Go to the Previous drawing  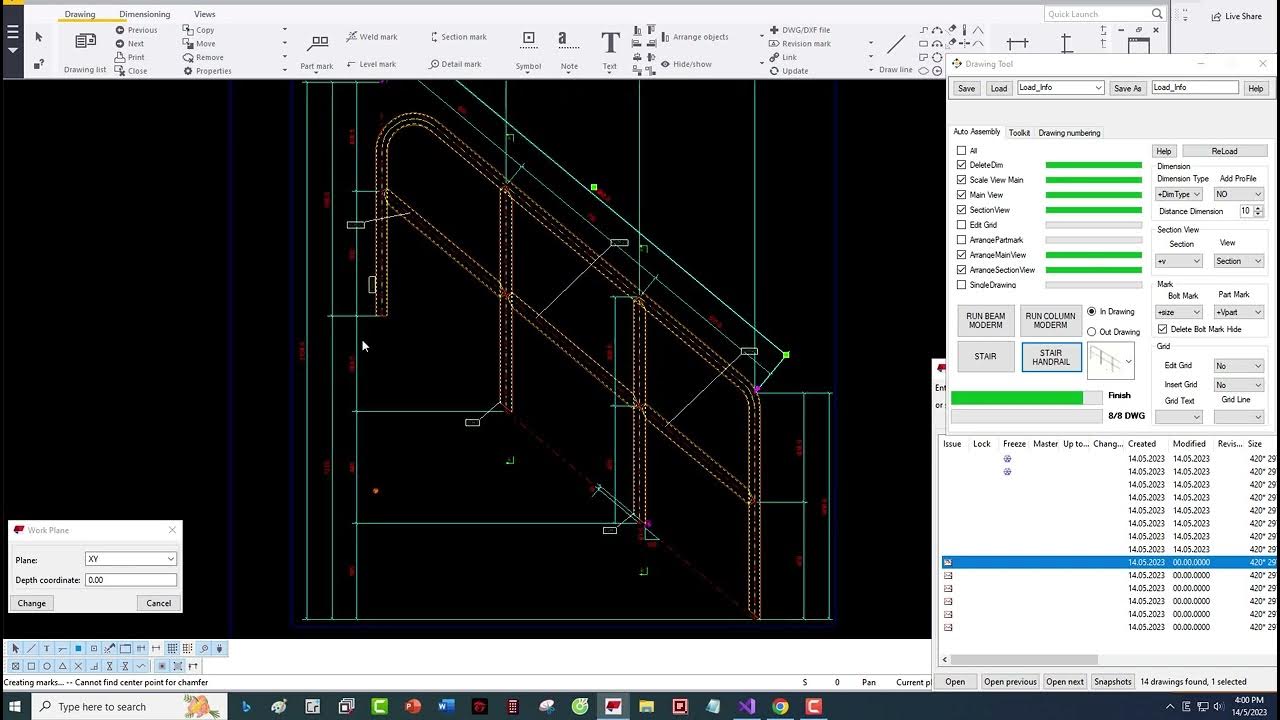pos(136,30)
